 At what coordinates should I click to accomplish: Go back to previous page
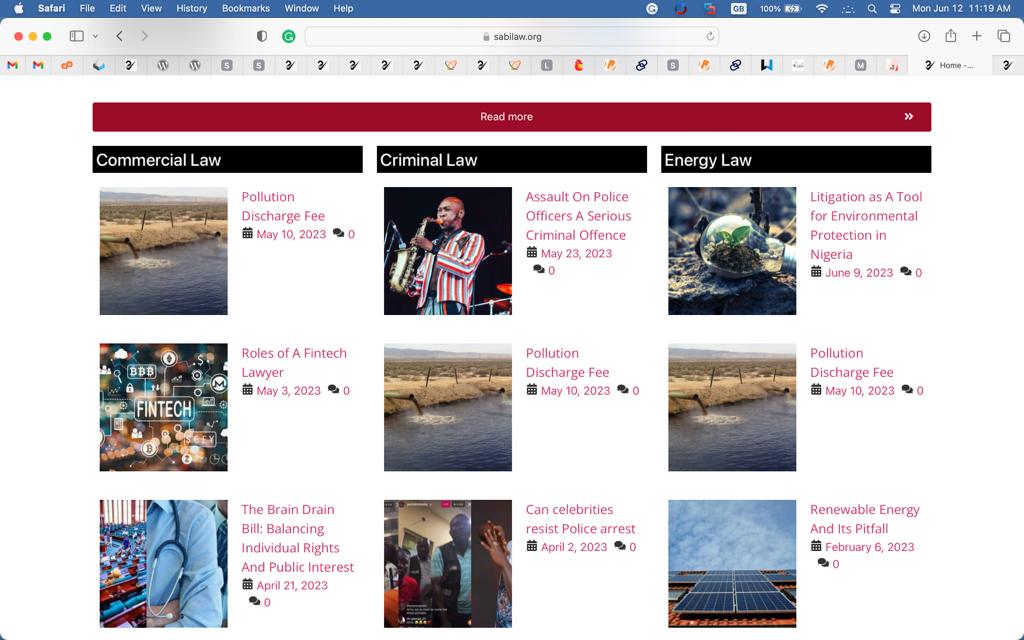[x=119, y=36]
